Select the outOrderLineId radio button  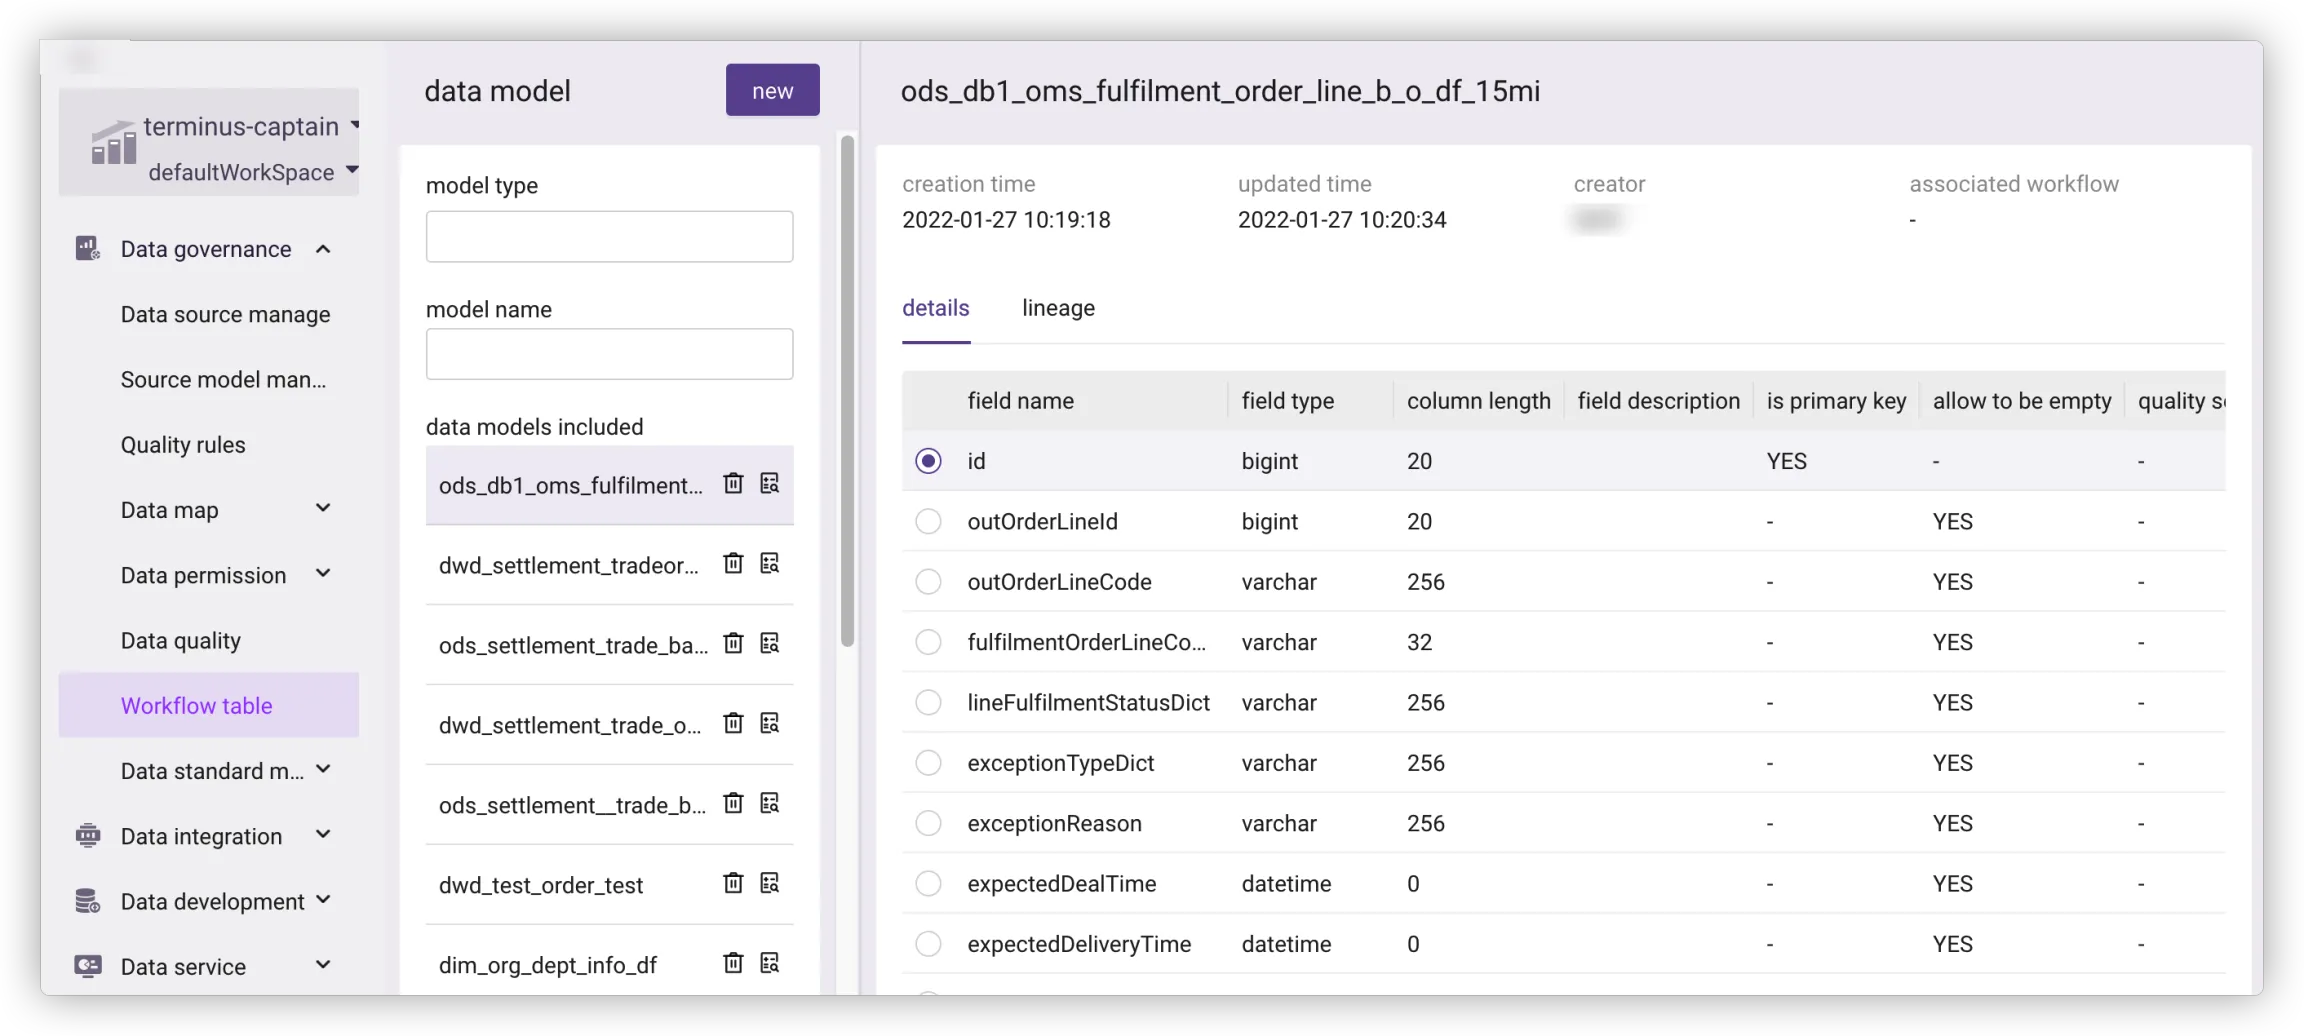(928, 522)
